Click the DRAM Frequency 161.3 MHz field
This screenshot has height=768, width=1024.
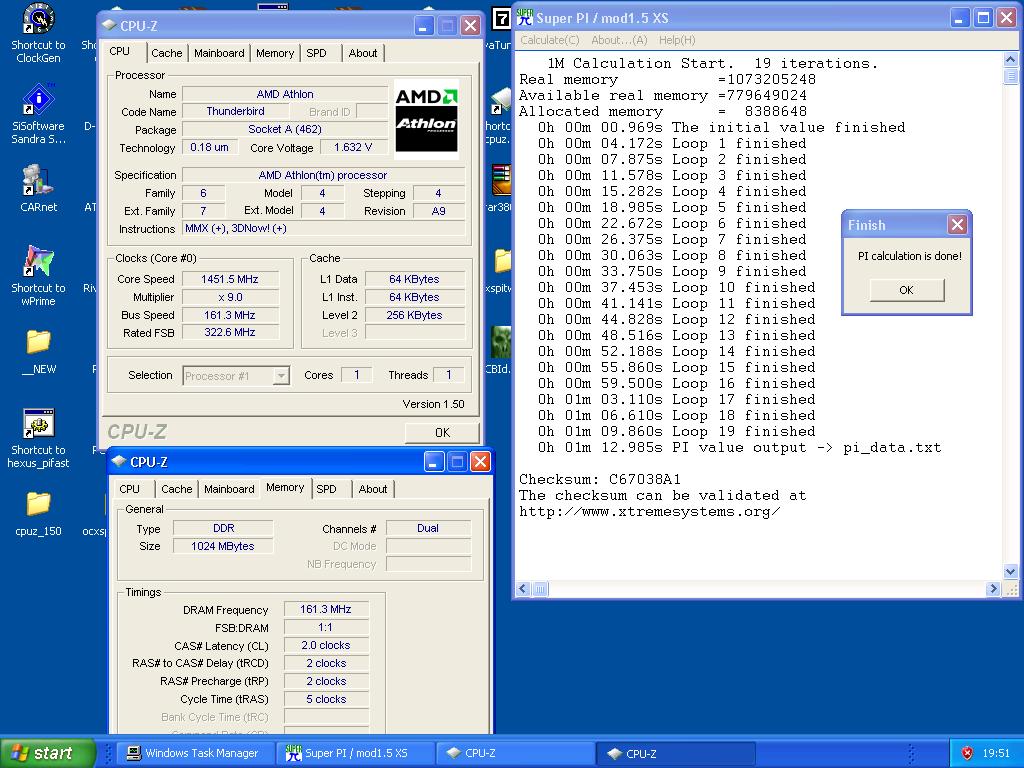click(326, 609)
